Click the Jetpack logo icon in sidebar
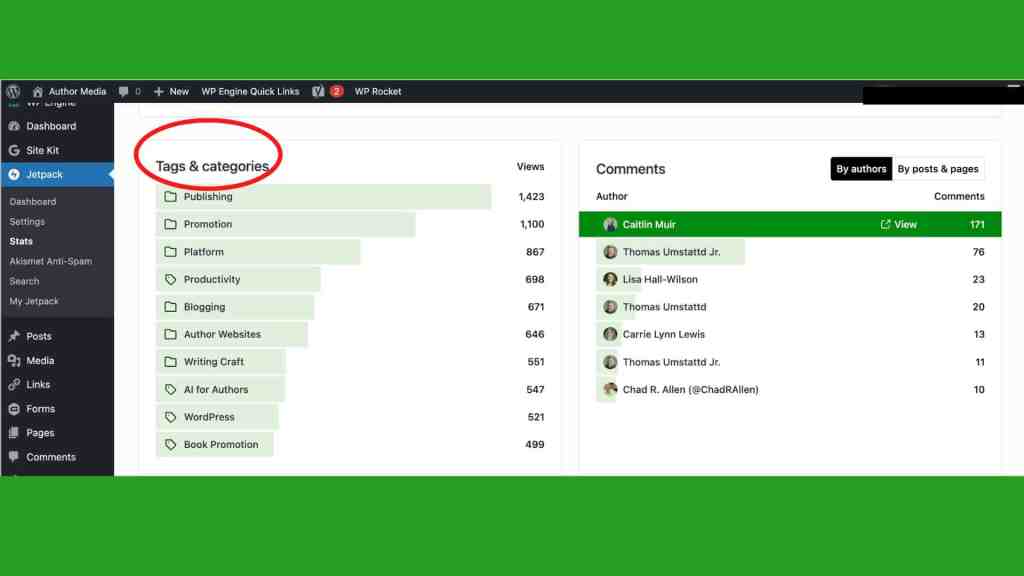This screenshot has width=1024, height=576. click(14, 174)
